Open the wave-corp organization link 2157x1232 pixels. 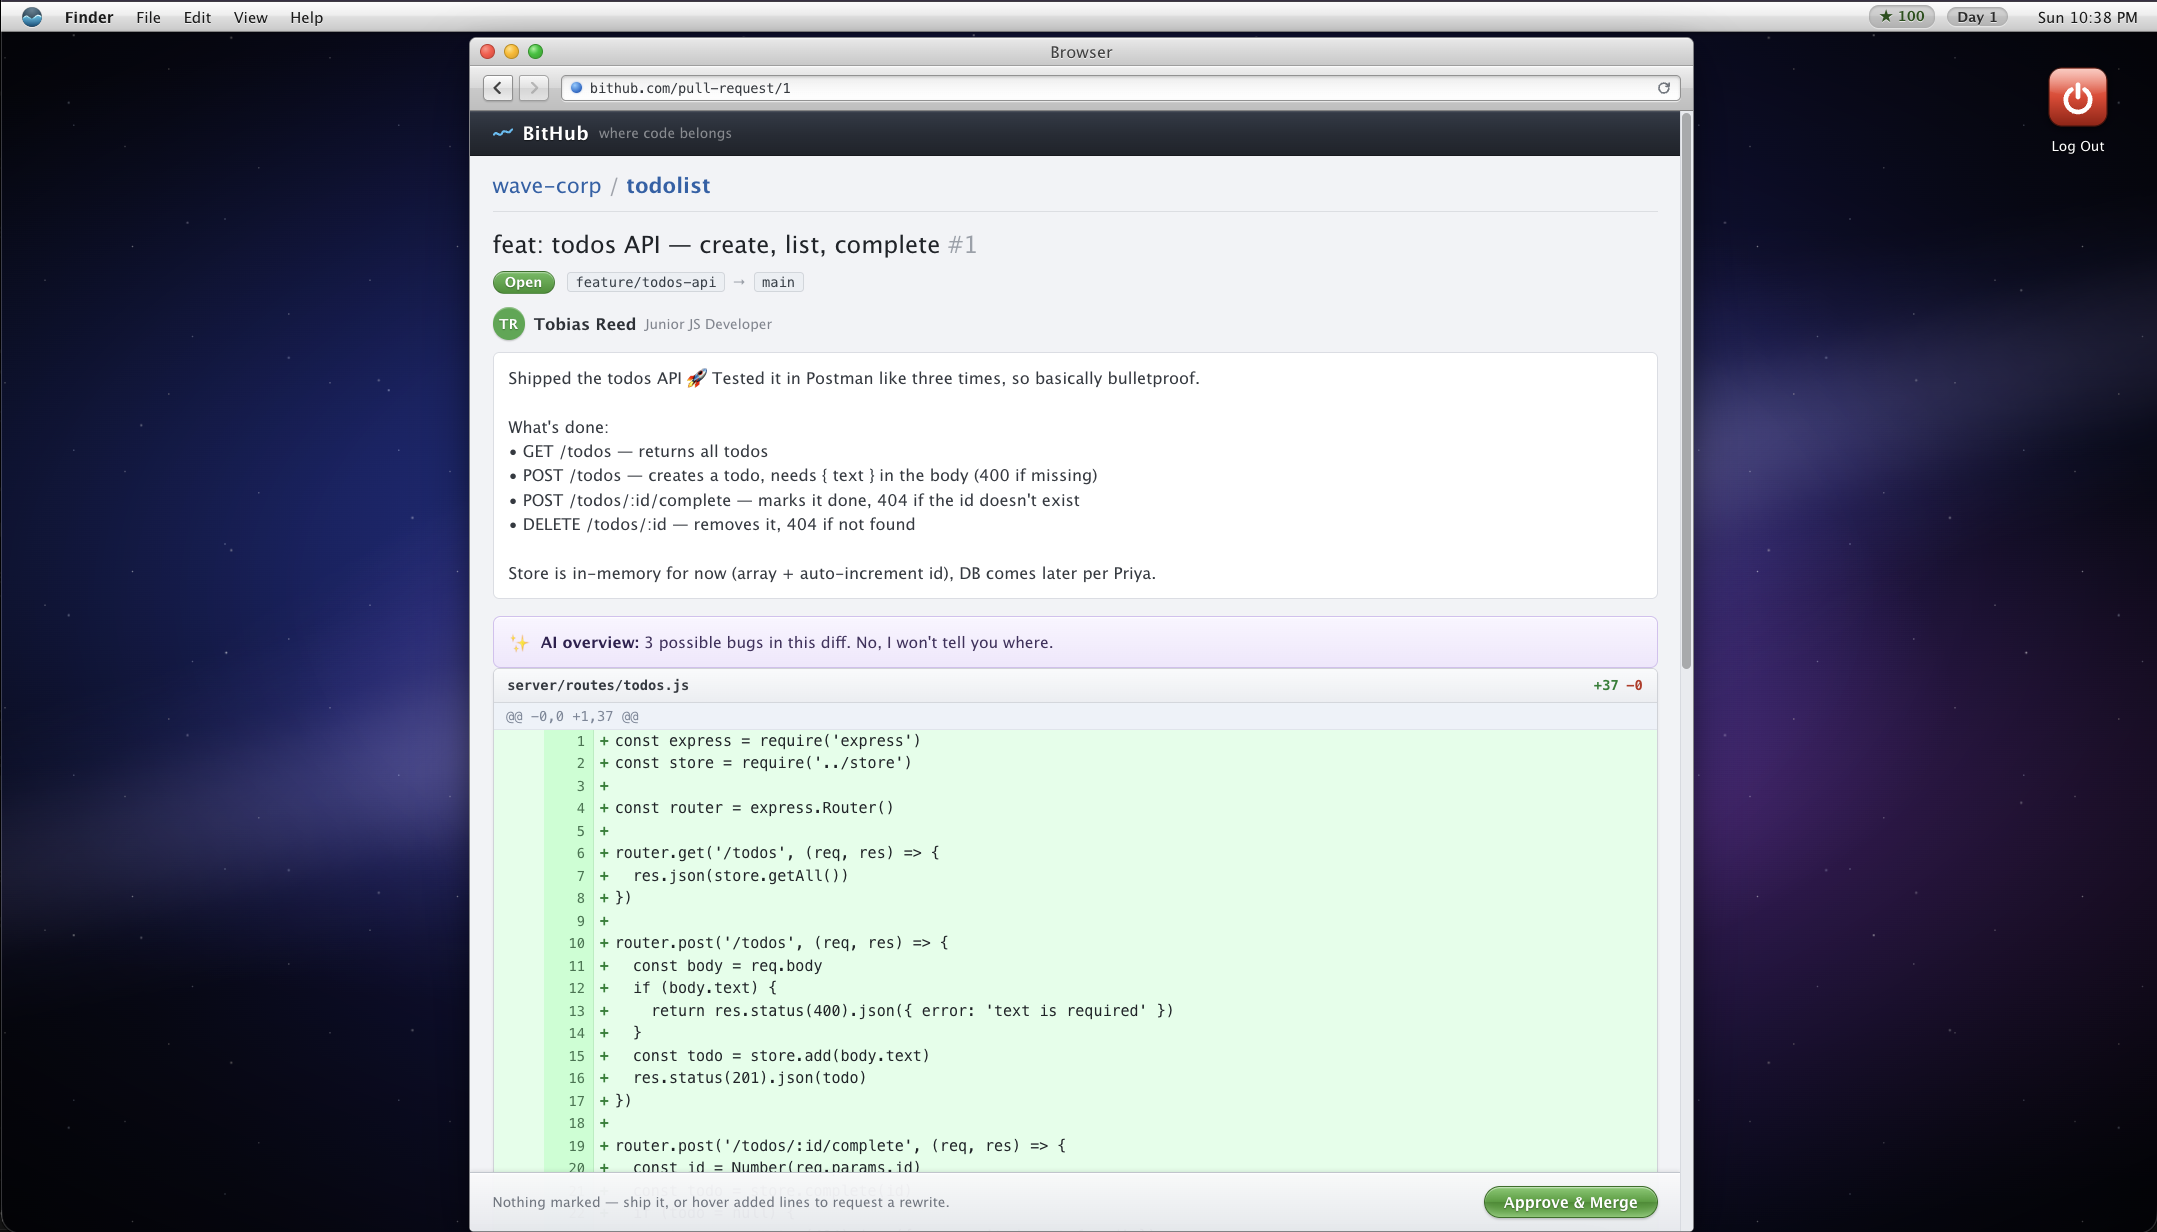[x=546, y=186]
